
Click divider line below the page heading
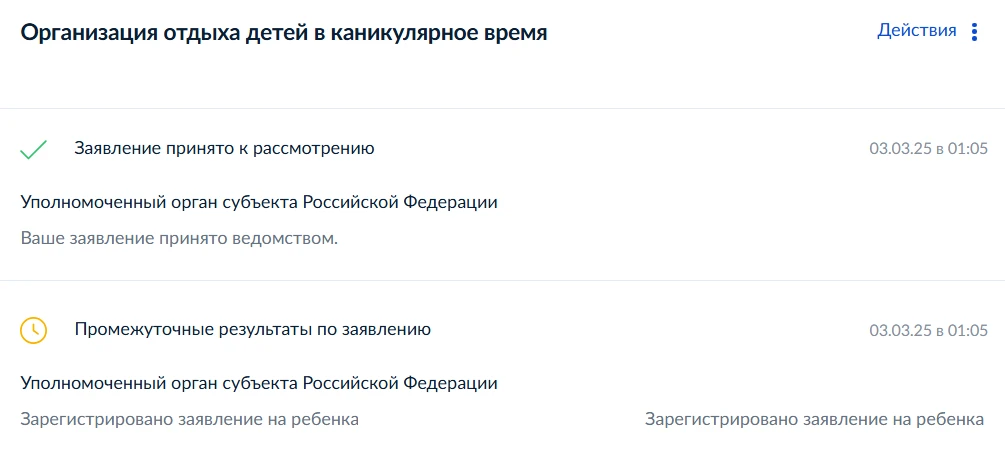[x=502, y=108]
